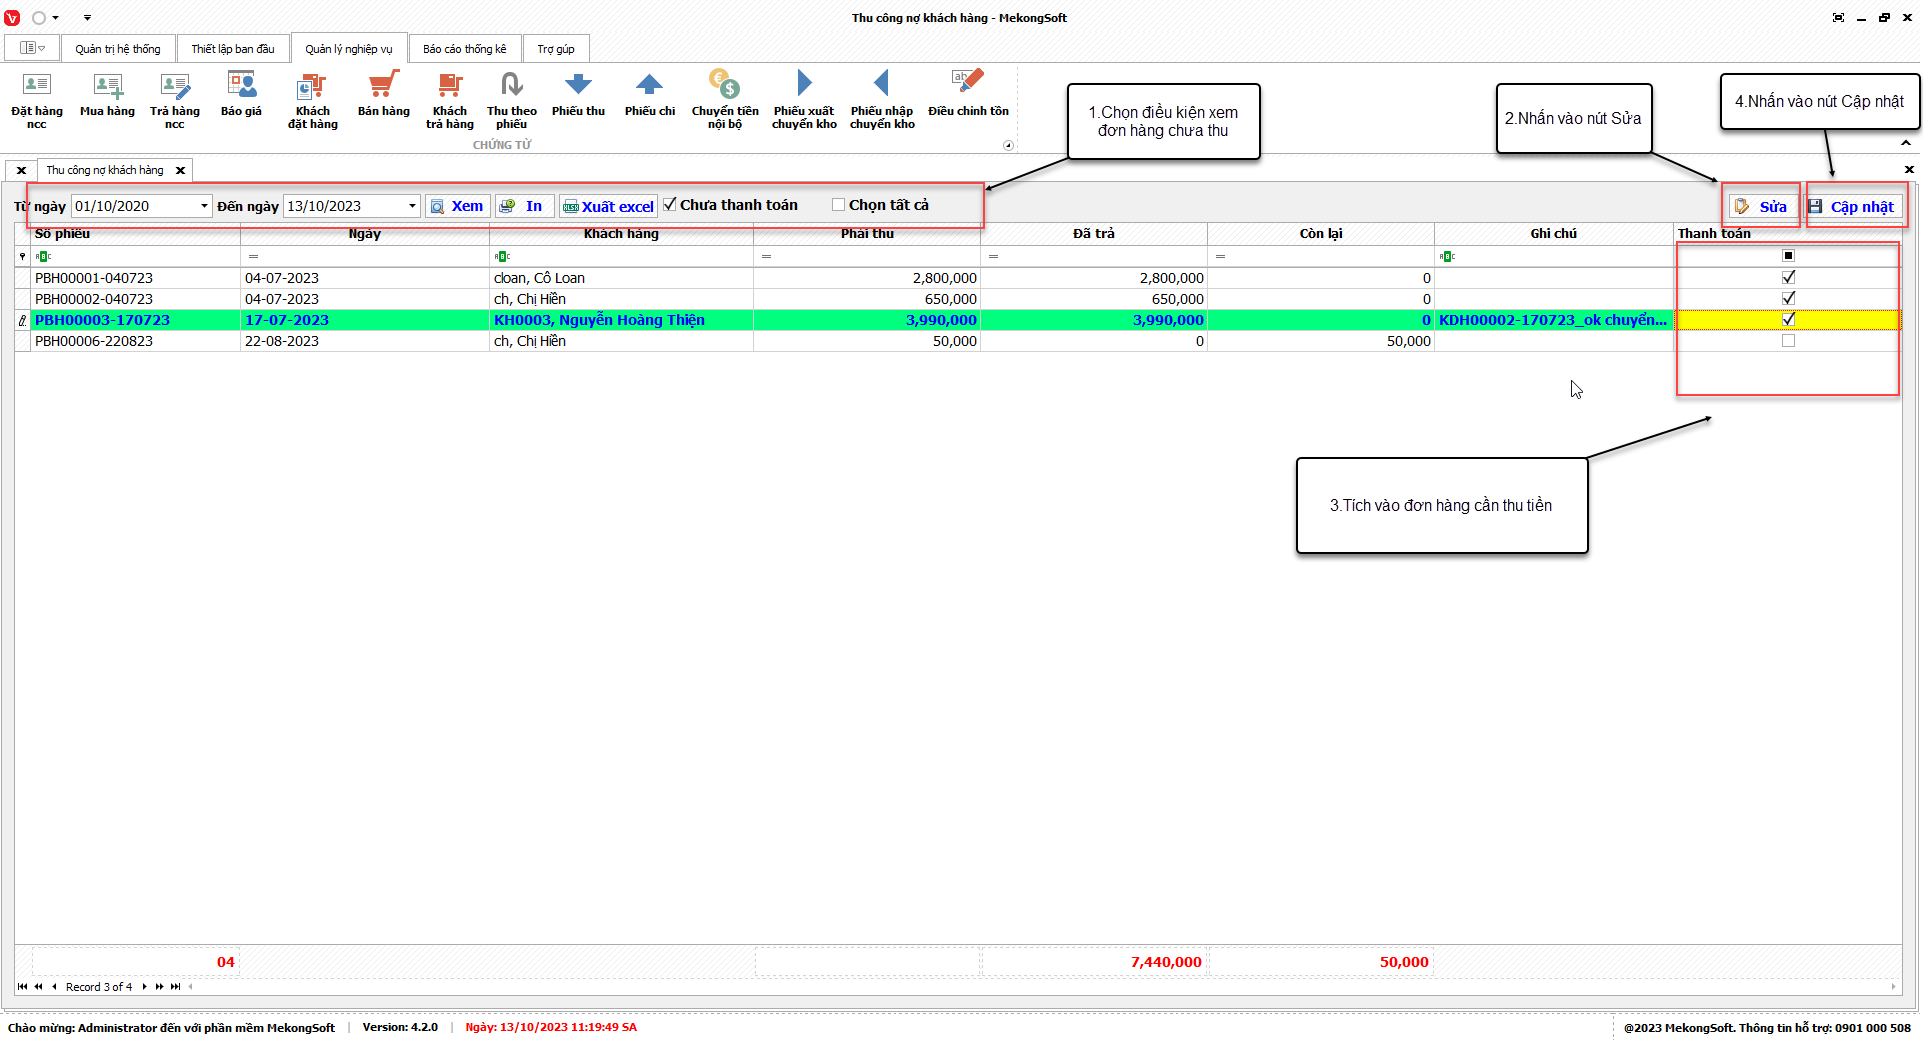Go to the Trợ giúp tab
Image resolution: width=1923 pixels, height=1040 pixels.
556,49
